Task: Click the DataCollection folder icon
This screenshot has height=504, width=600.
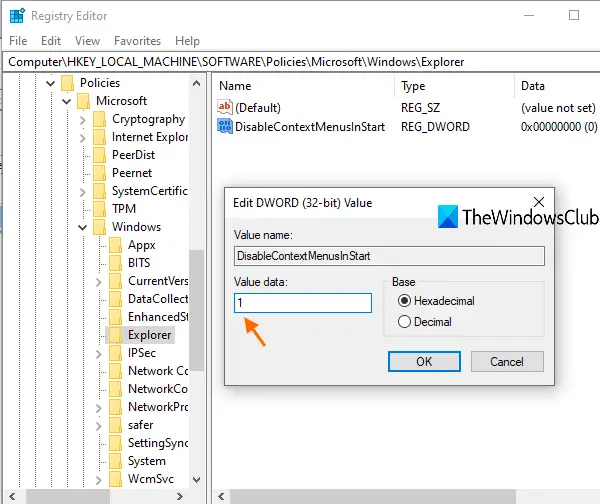Action: [116, 299]
